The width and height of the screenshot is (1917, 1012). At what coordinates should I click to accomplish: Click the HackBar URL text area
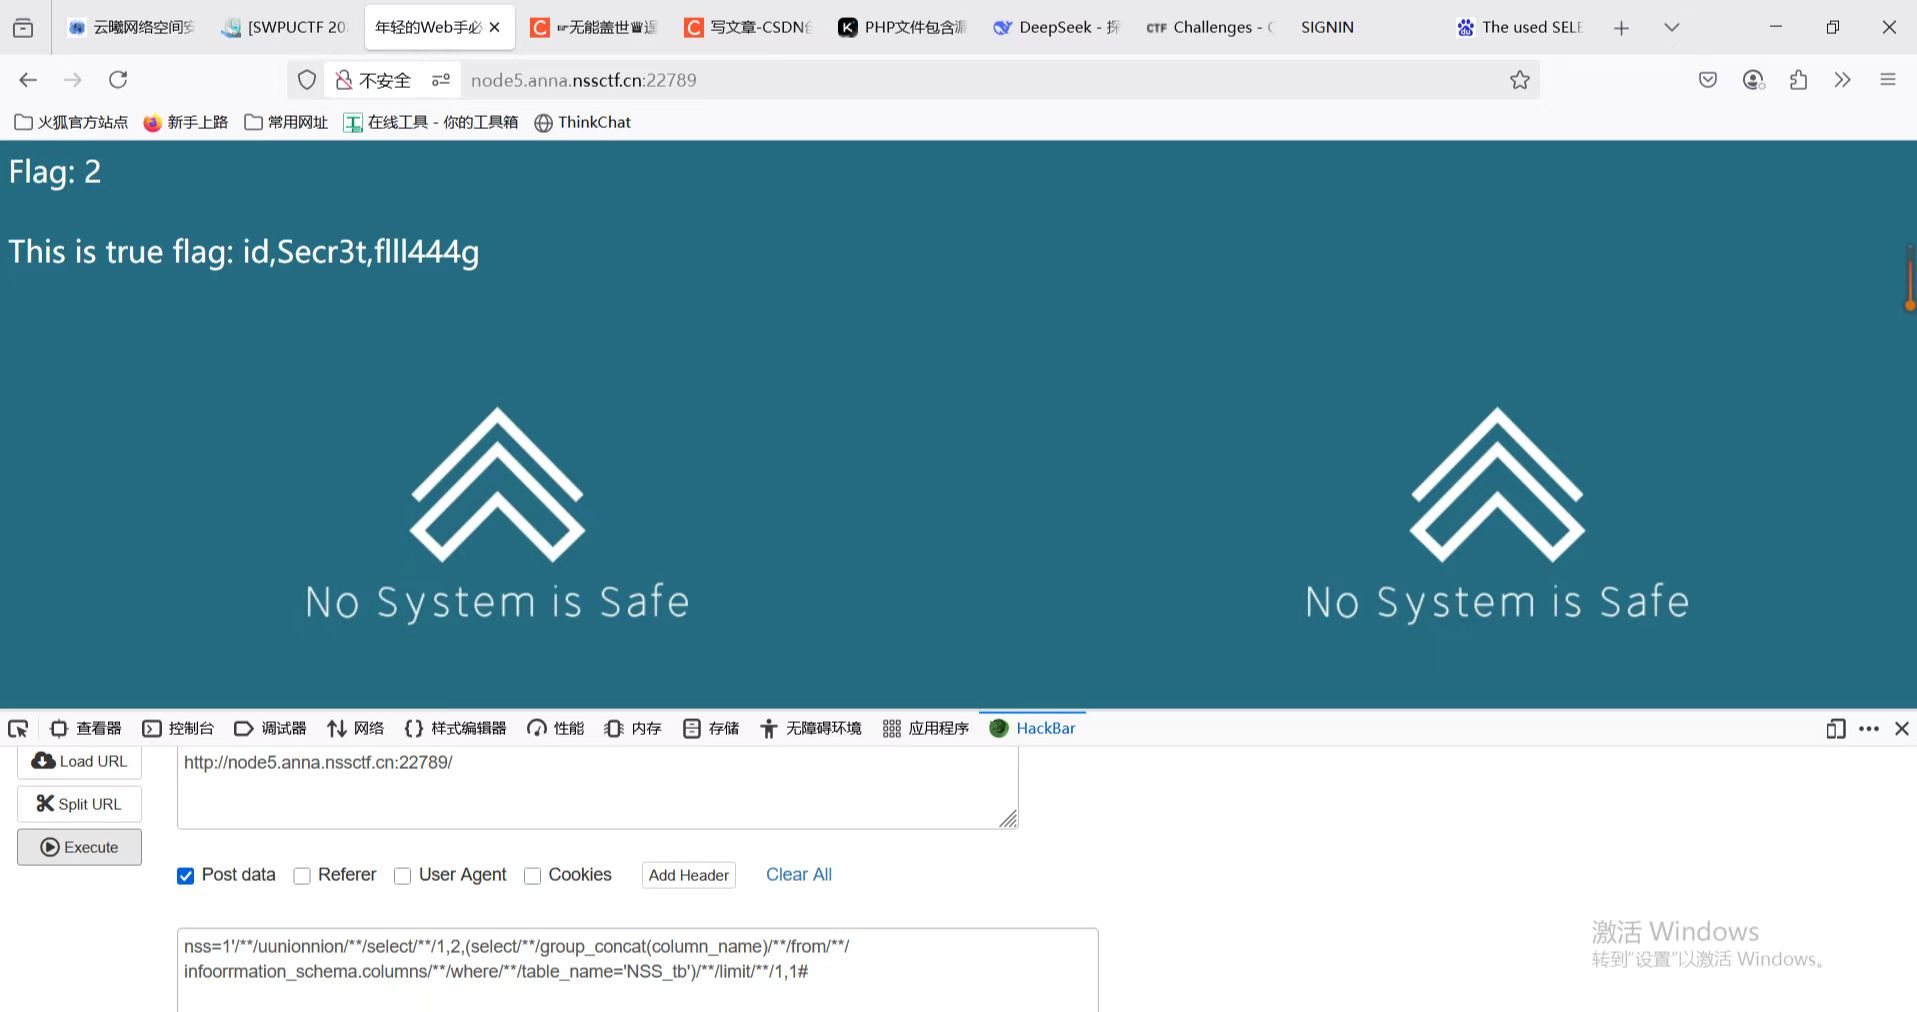point(598,787)
